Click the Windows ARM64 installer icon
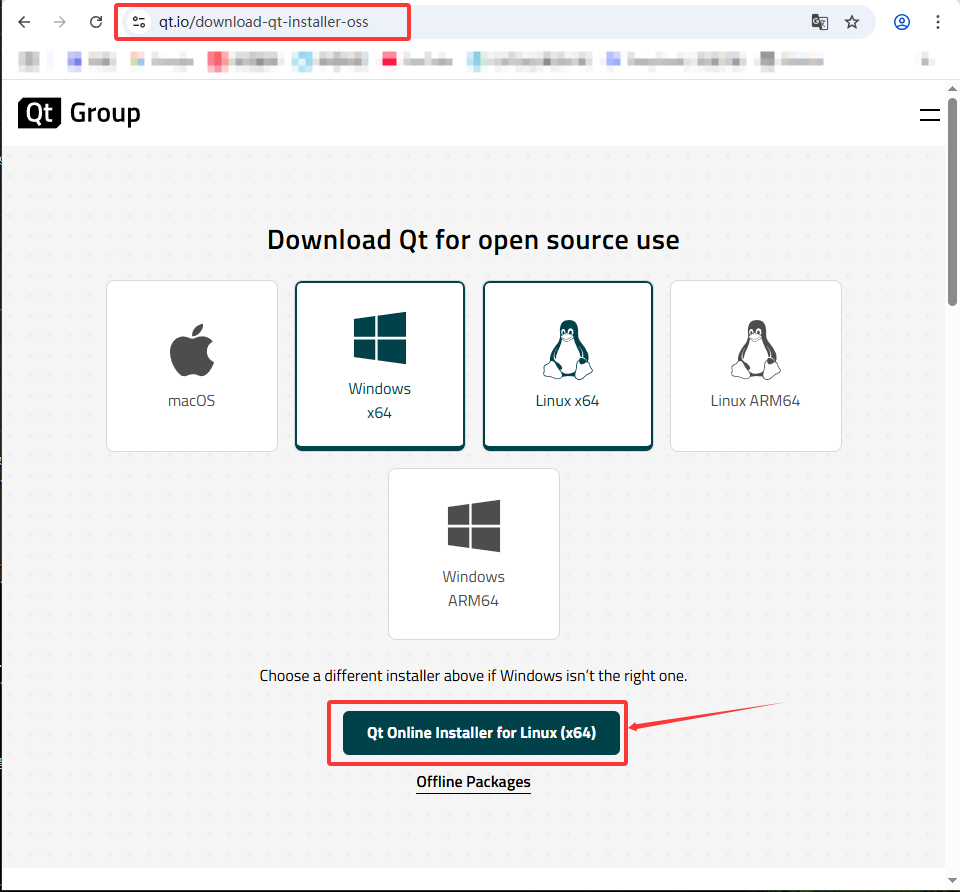Screen dimensions: 960x892 coord(473,526)
